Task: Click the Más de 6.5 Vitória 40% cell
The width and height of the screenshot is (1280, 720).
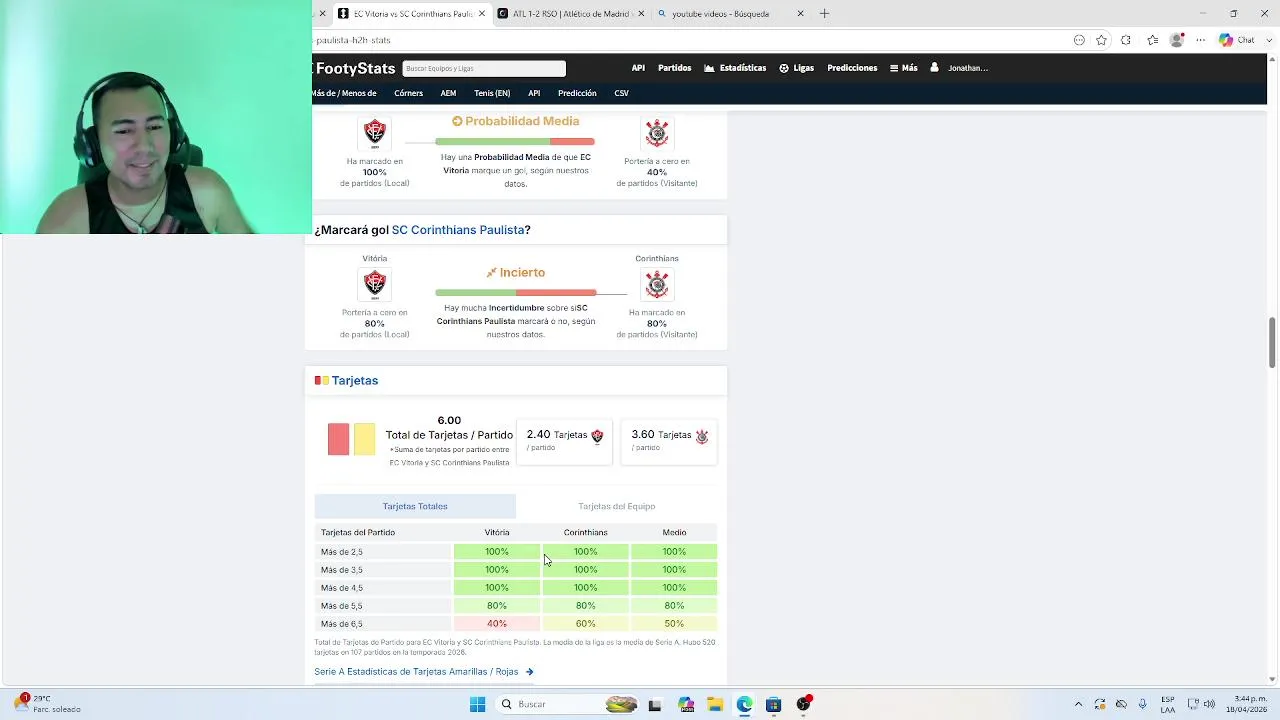Action: tap(497, 624)
